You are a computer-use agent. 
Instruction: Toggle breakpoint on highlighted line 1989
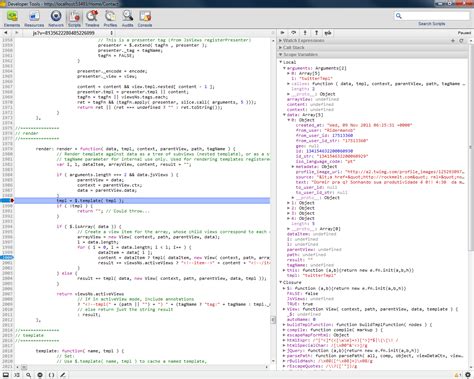[7, 200]
